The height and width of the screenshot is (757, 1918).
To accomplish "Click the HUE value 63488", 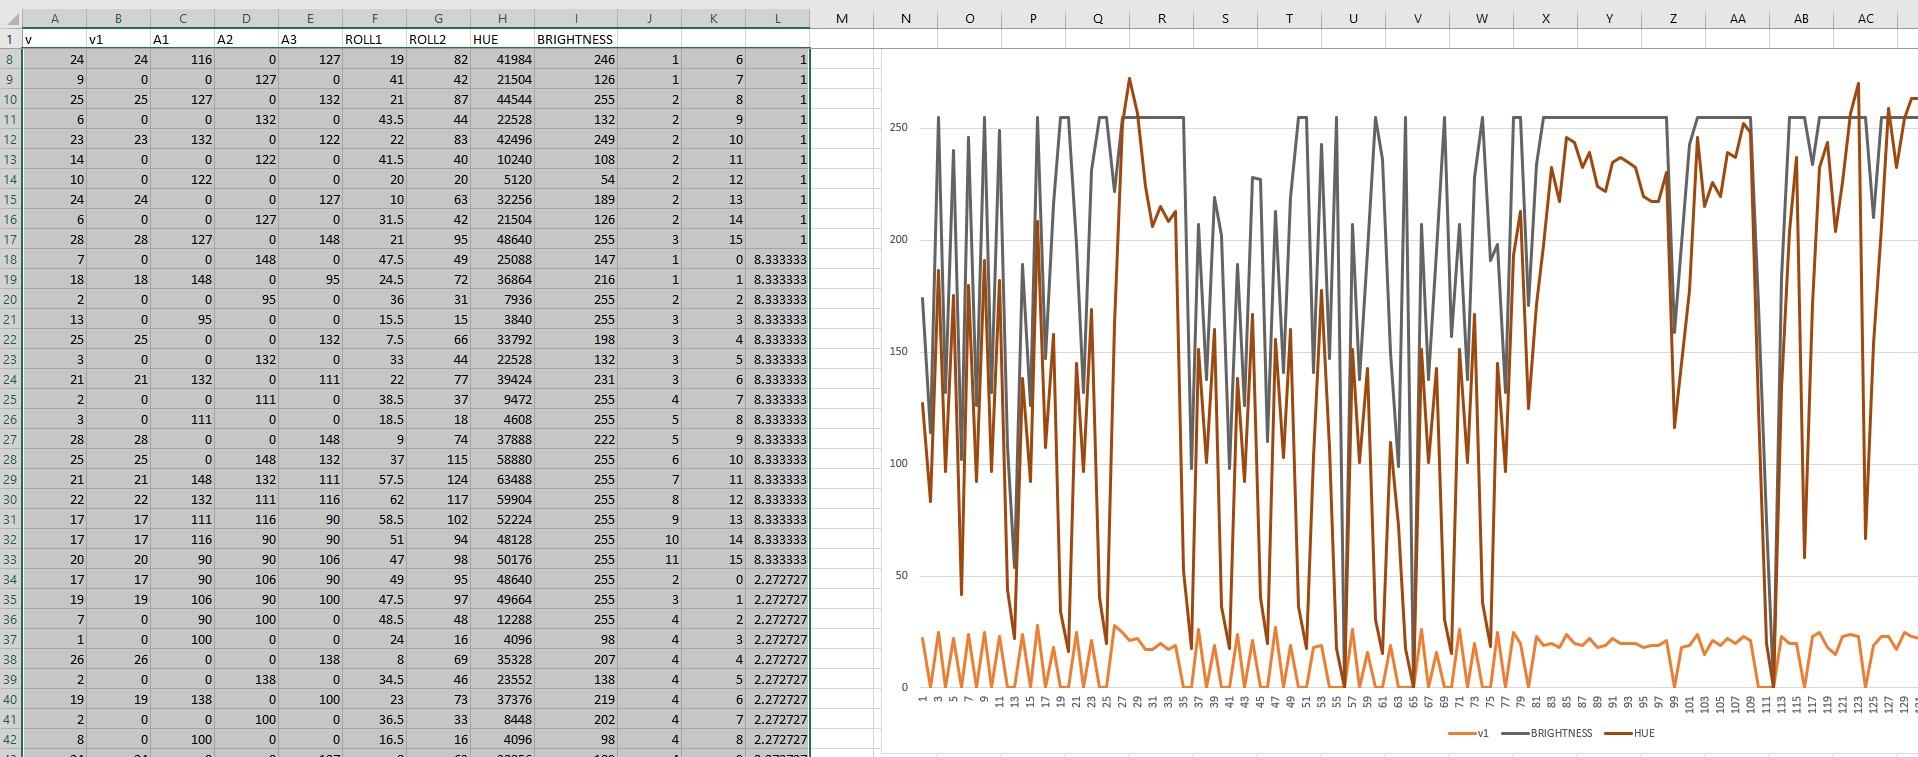I will tap(502, 479).
